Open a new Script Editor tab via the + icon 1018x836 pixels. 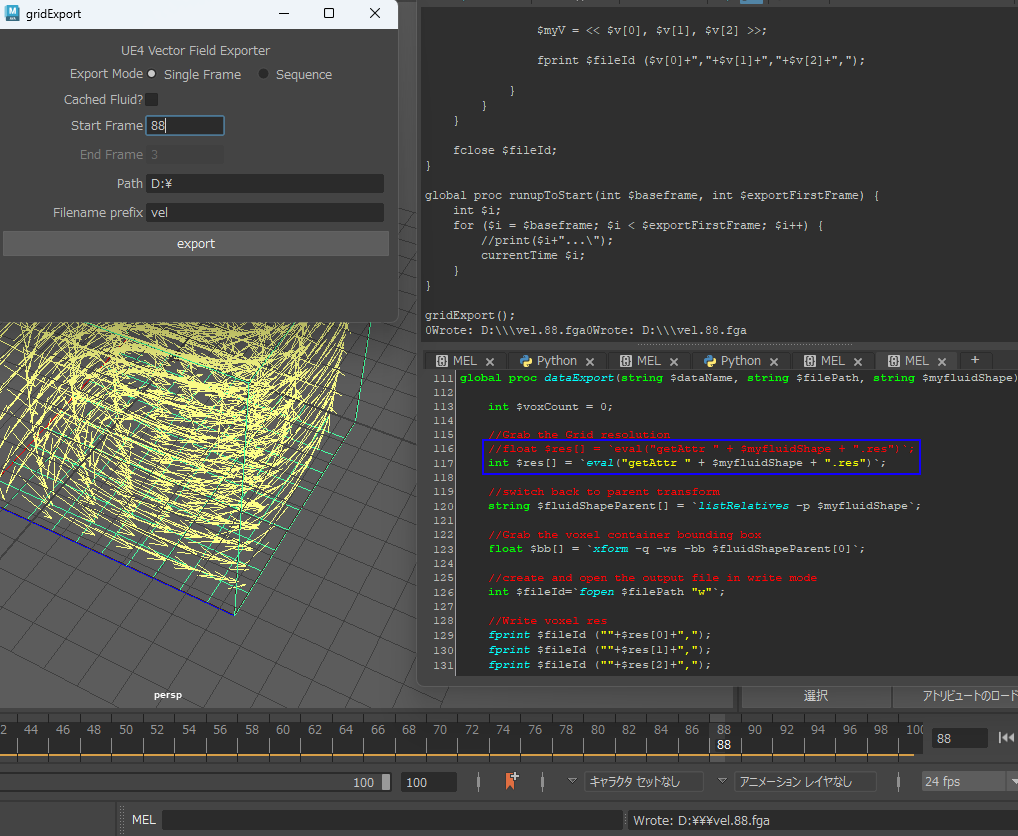pyautogui.click(x=975, y=360)
